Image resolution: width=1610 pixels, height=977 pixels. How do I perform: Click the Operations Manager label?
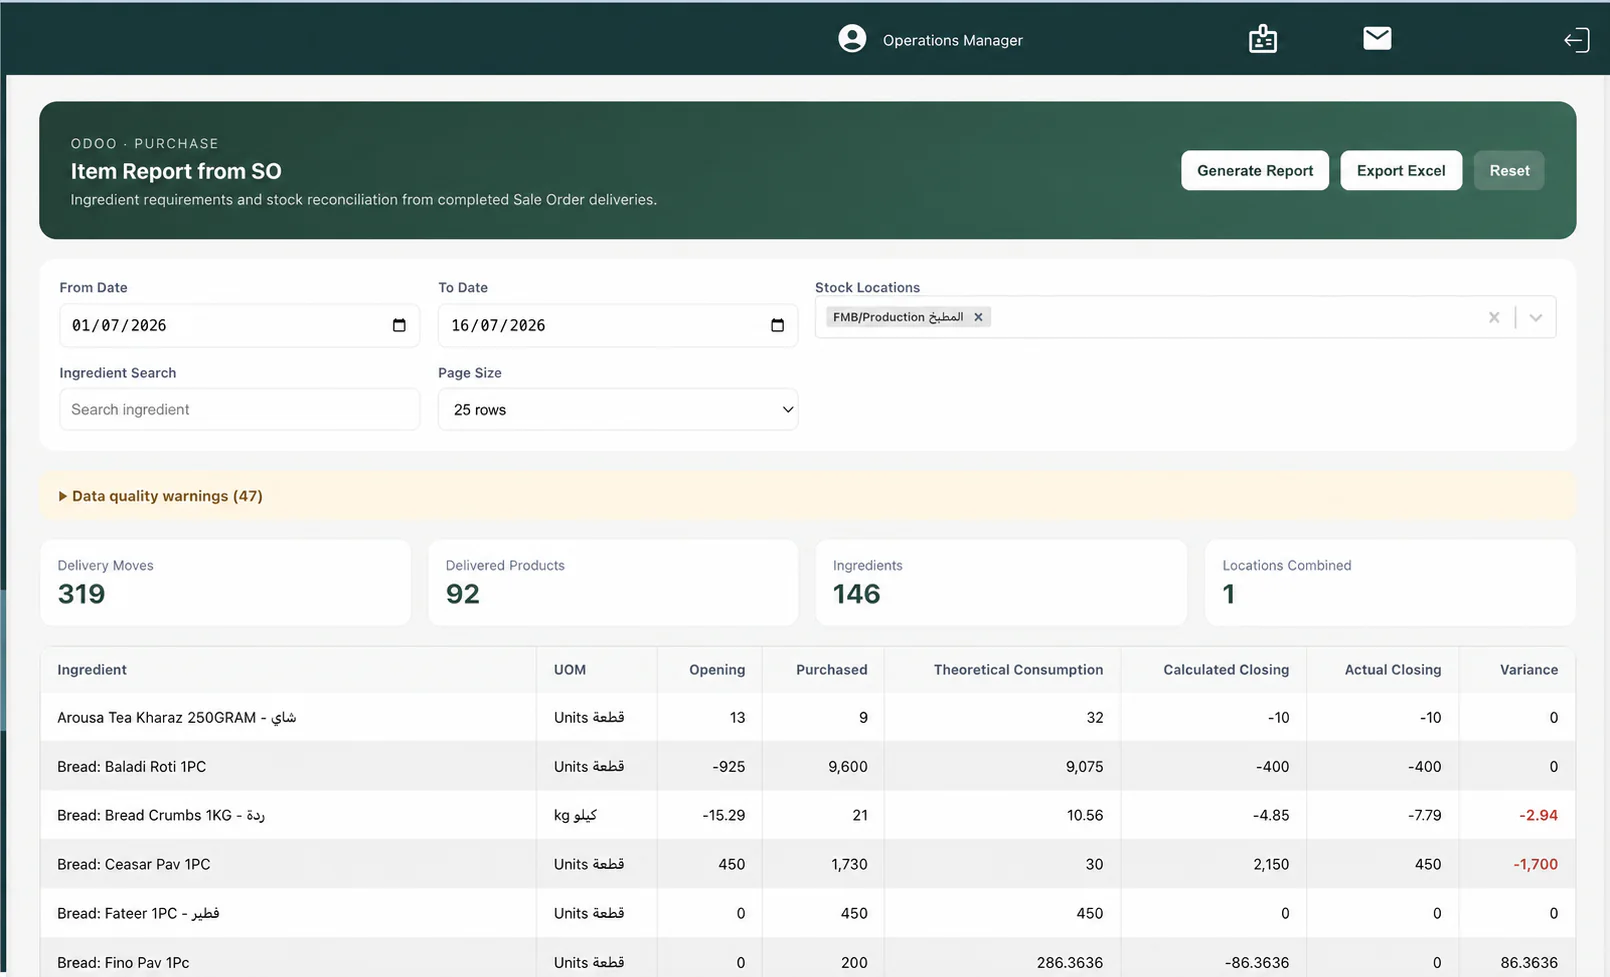point(953,40)
